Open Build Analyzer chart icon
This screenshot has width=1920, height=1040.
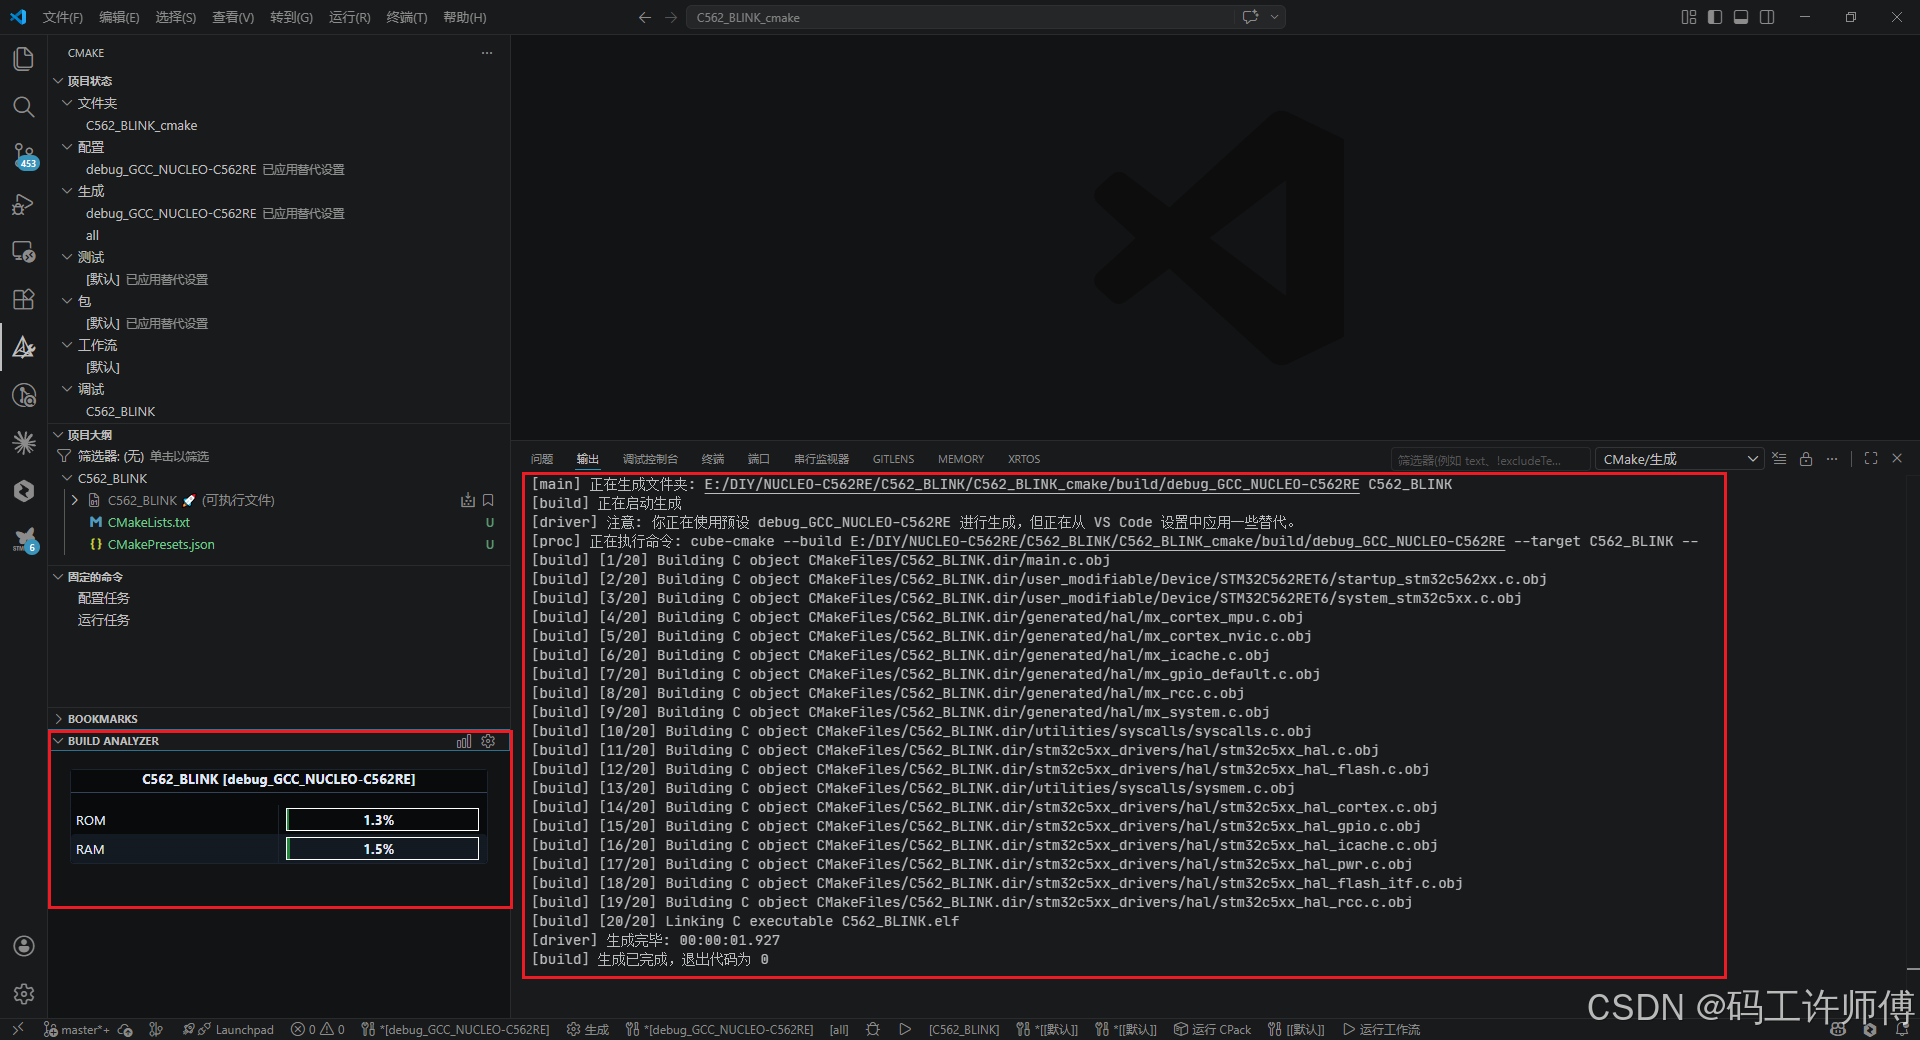pos(464,741)
